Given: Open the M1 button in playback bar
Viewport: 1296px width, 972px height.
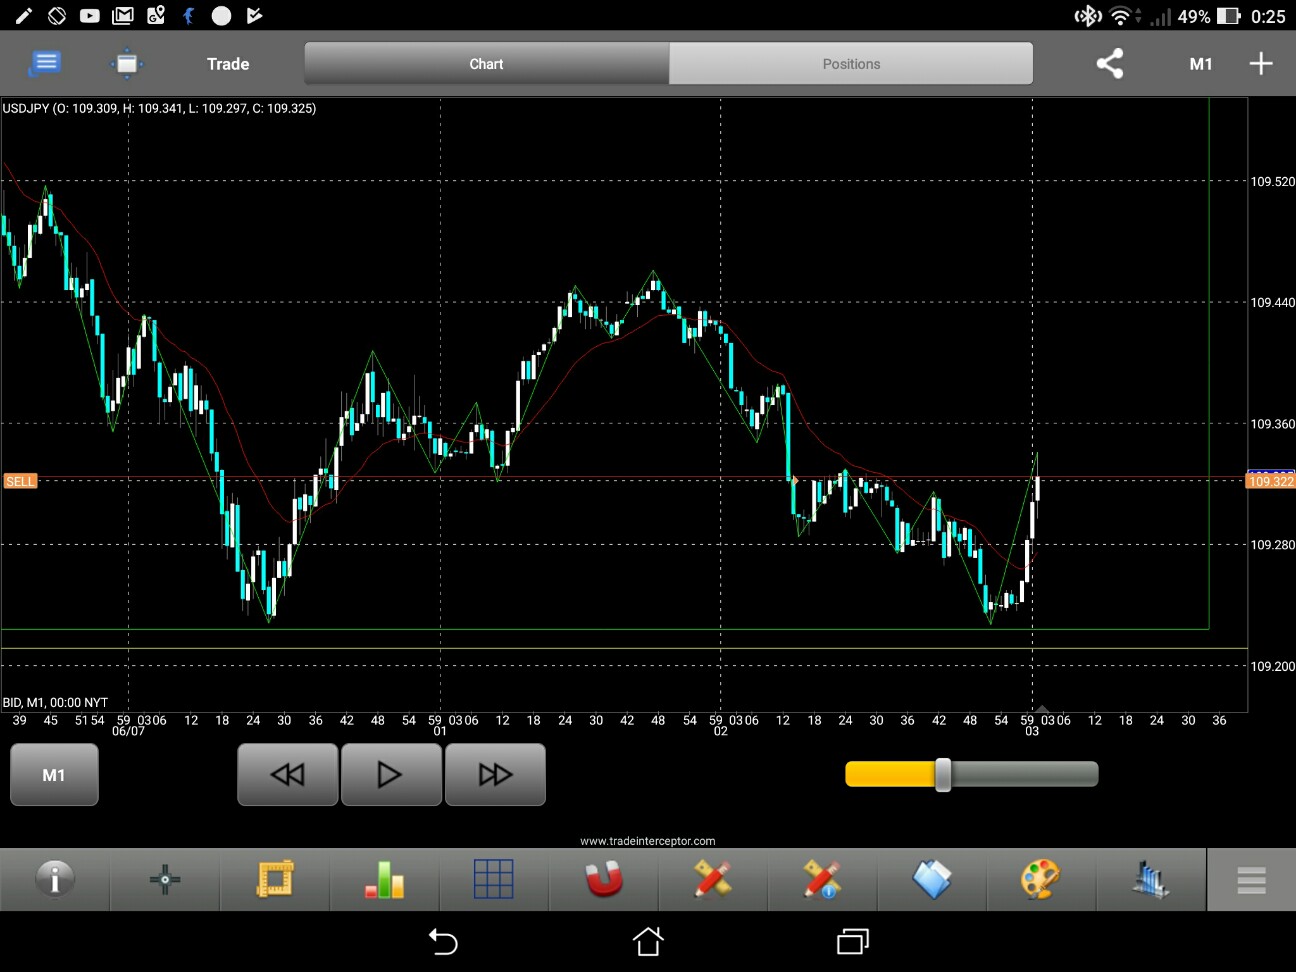Looking at the screenshot, I should pos(54,775).
